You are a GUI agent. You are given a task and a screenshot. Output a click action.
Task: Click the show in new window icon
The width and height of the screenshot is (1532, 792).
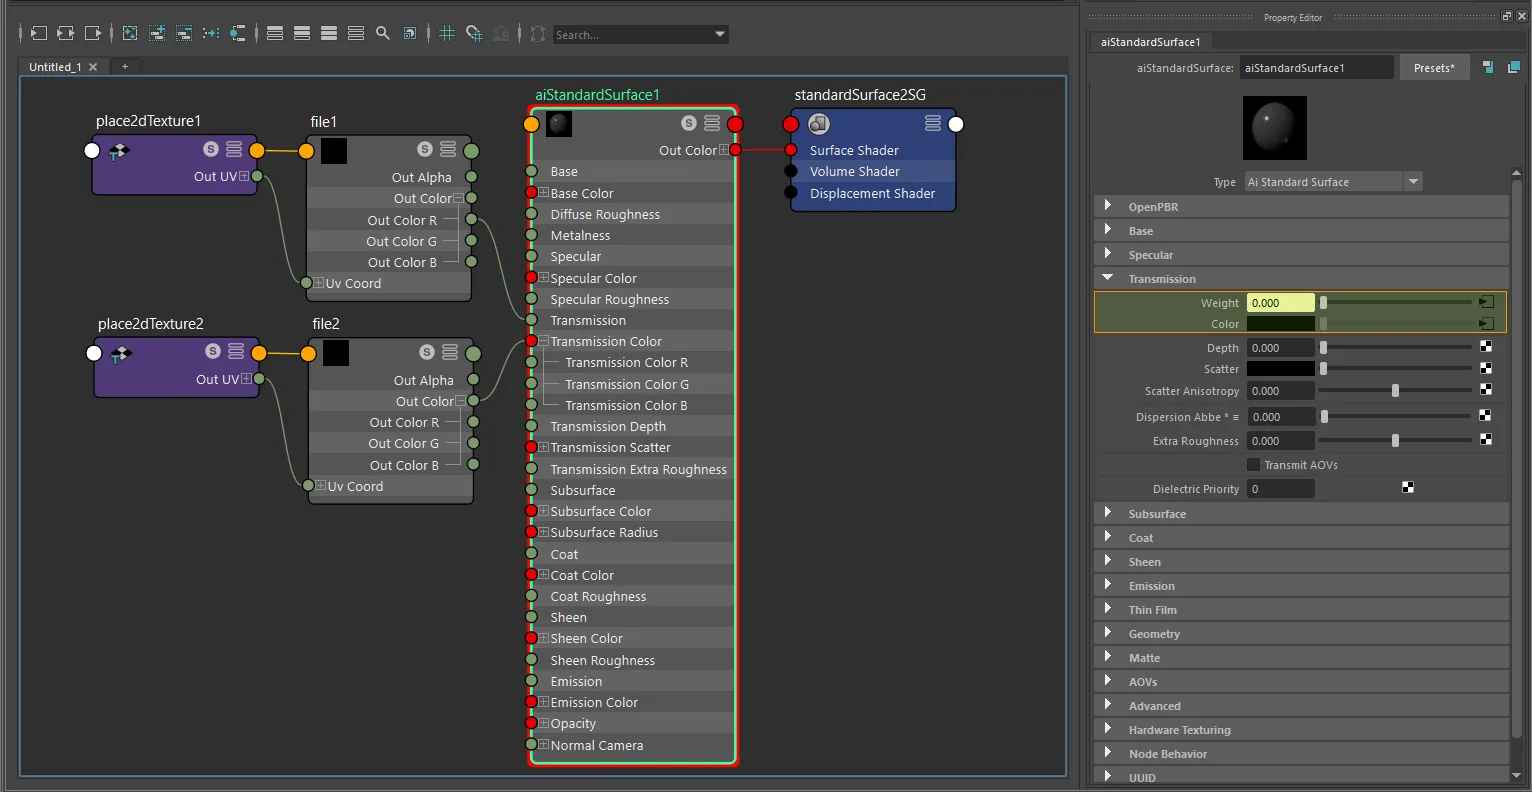1513,67
